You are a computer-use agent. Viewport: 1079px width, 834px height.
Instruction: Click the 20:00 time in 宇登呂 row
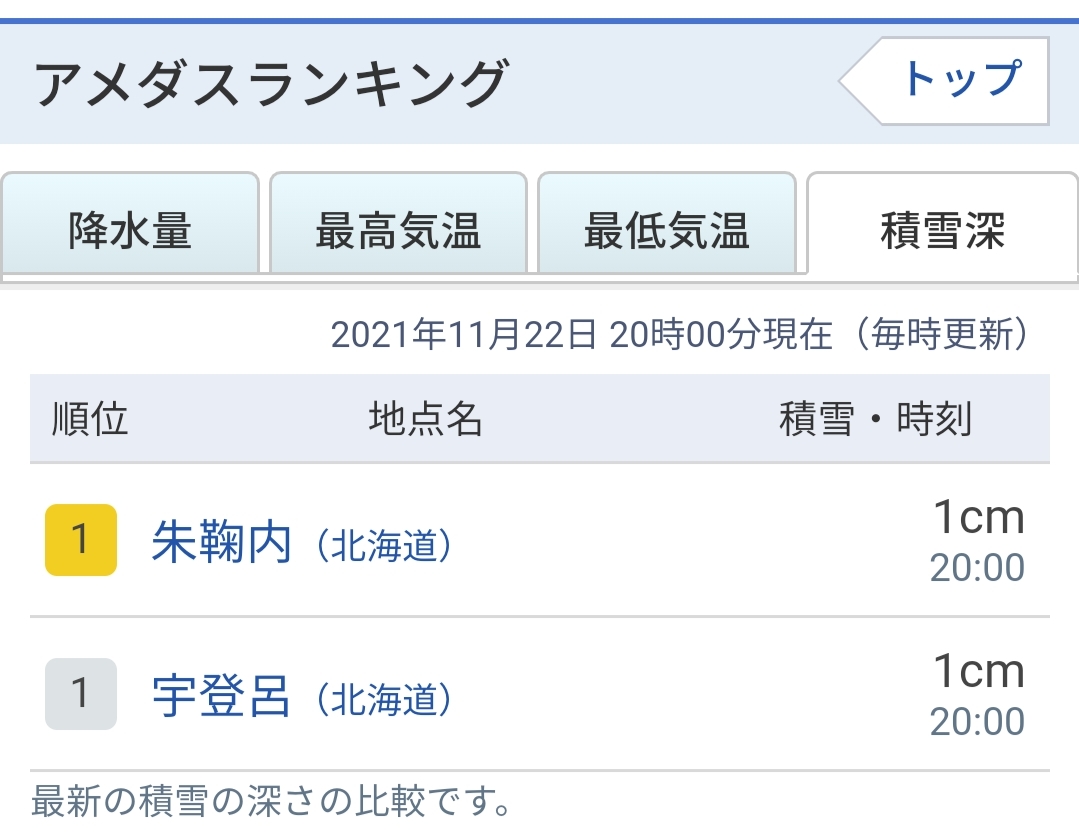click(977, 722)
